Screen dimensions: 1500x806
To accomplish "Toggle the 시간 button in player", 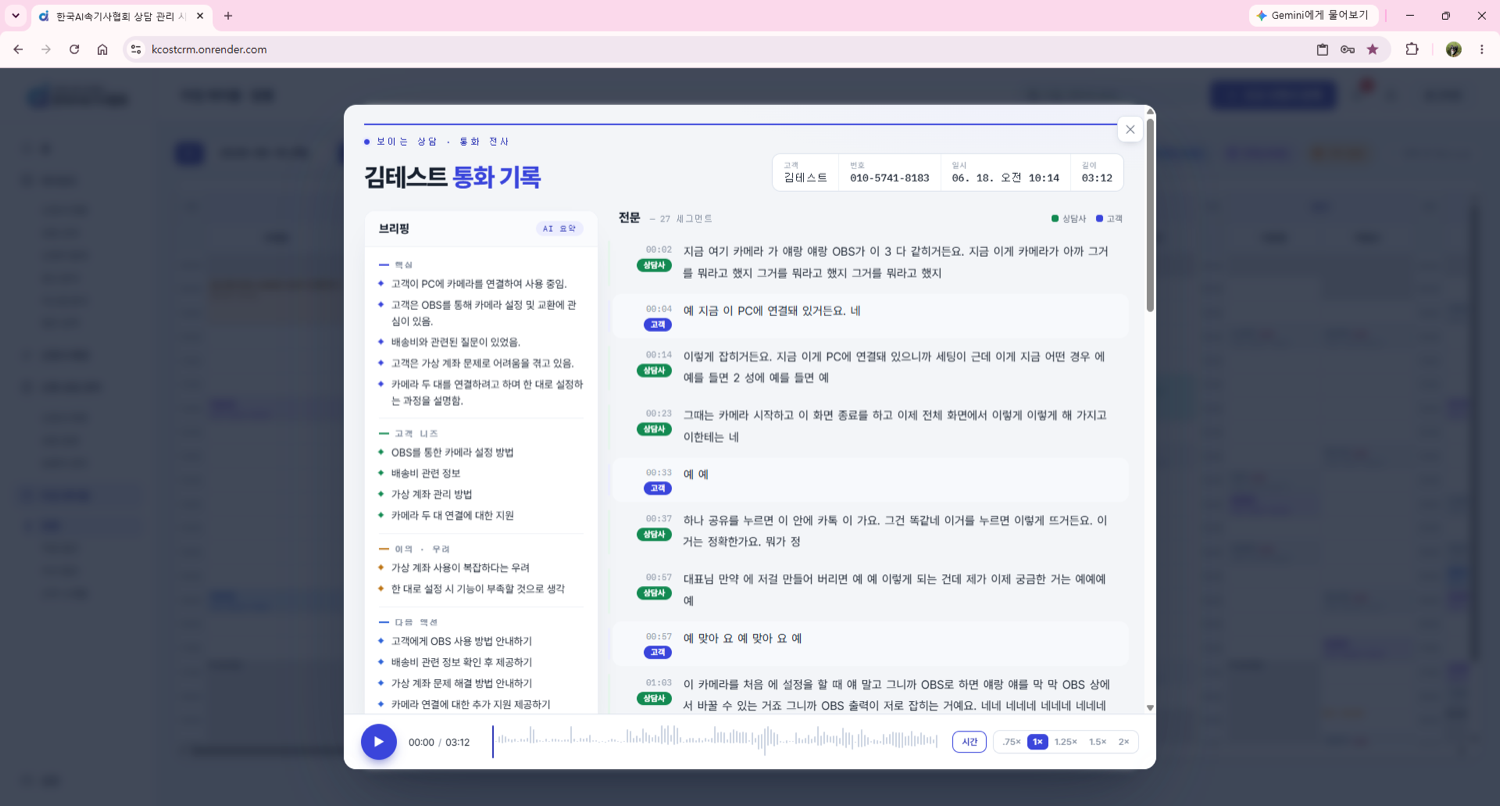I will click(x=970, y=742).
